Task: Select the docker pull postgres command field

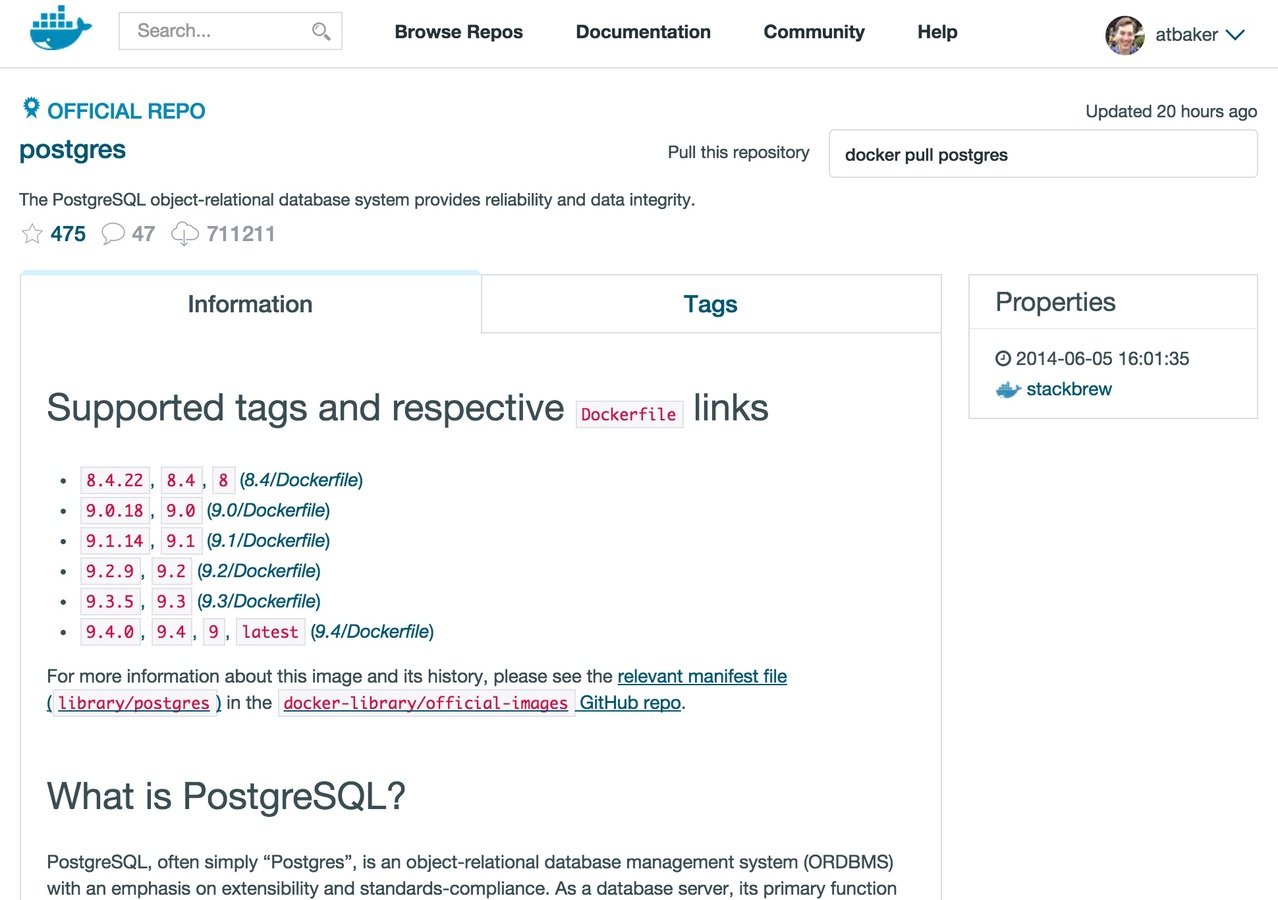Action: click(1043, 154)
